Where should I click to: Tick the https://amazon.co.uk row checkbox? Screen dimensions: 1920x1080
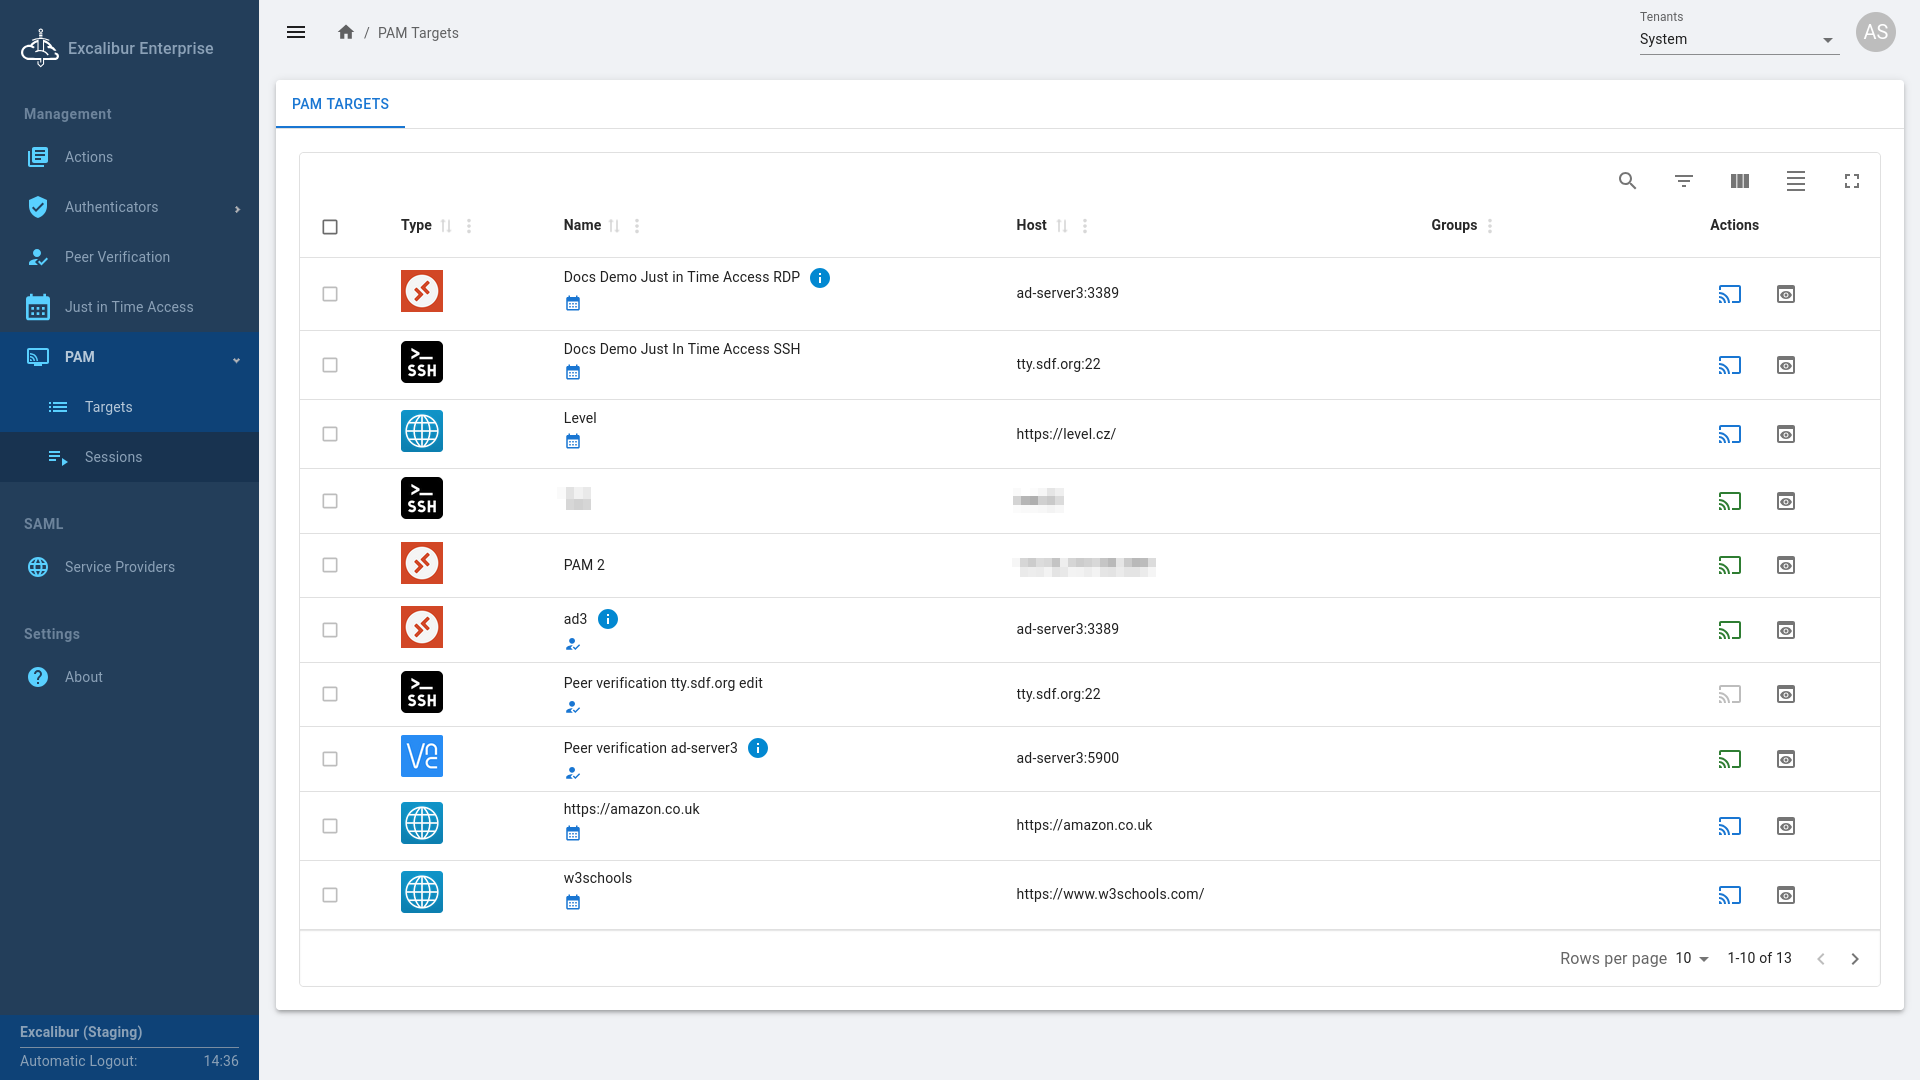pos(330,826)
